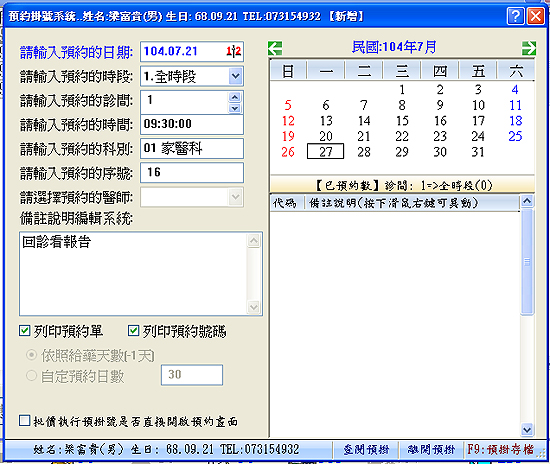Enable the checkbox for opening appointment screen after pricing
Viewport: 550px width, 464px height.
point(25,421)
